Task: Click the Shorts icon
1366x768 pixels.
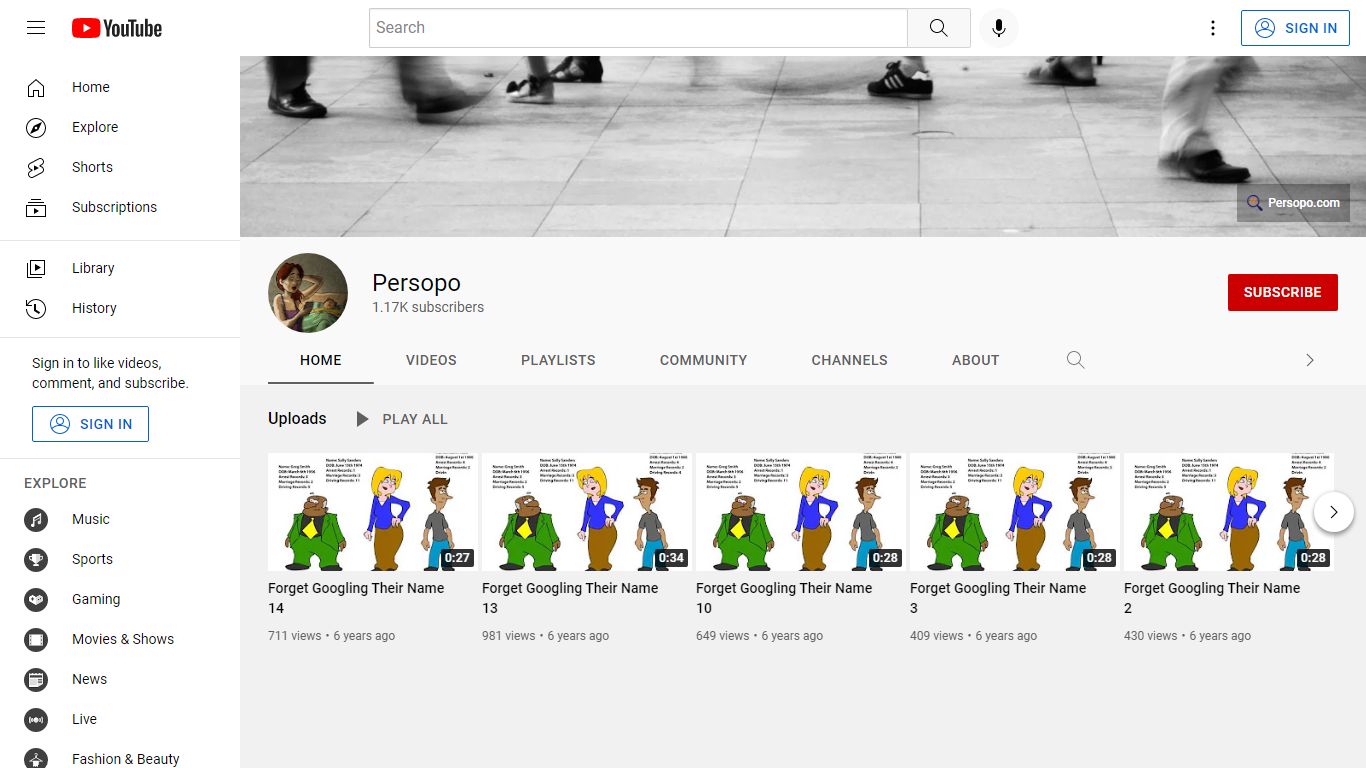Action: (x=36, y=167)
